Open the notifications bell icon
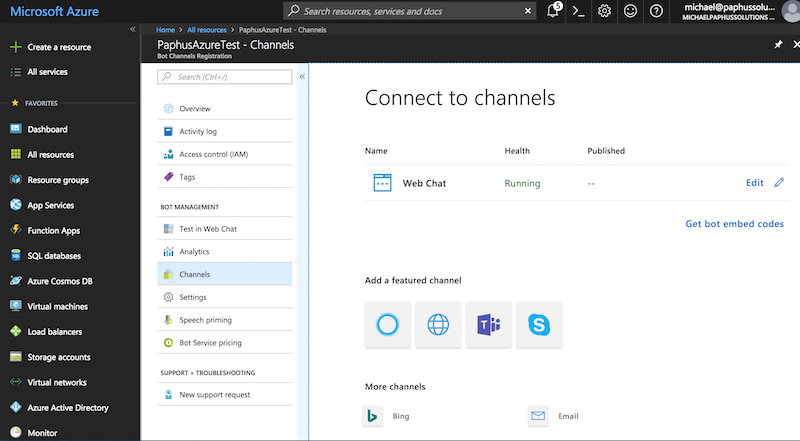Viewport: 800px width, 441px height. click(553, 11)
